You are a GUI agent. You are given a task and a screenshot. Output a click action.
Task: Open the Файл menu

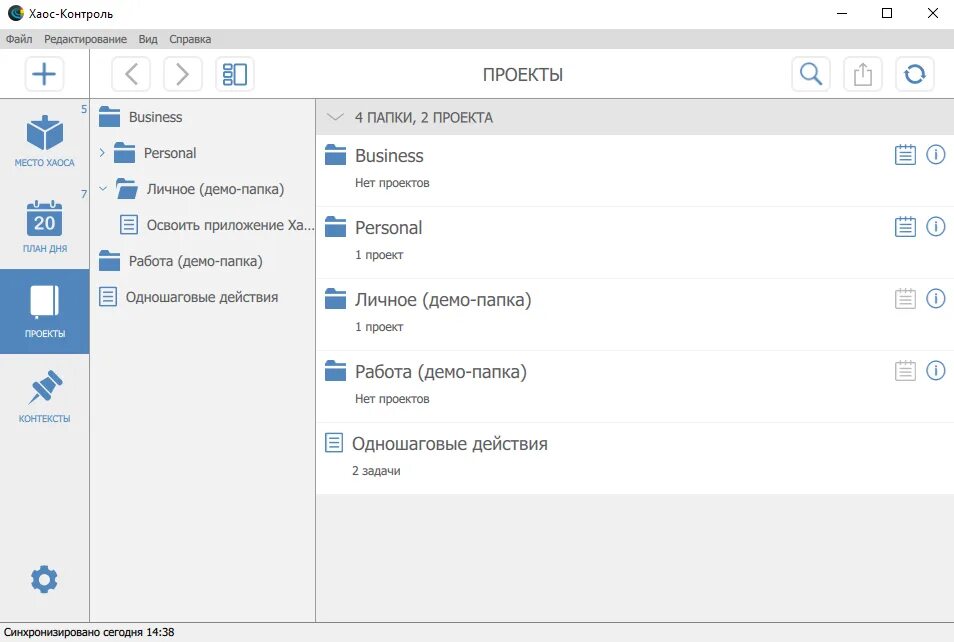click(x=19, y=39)
